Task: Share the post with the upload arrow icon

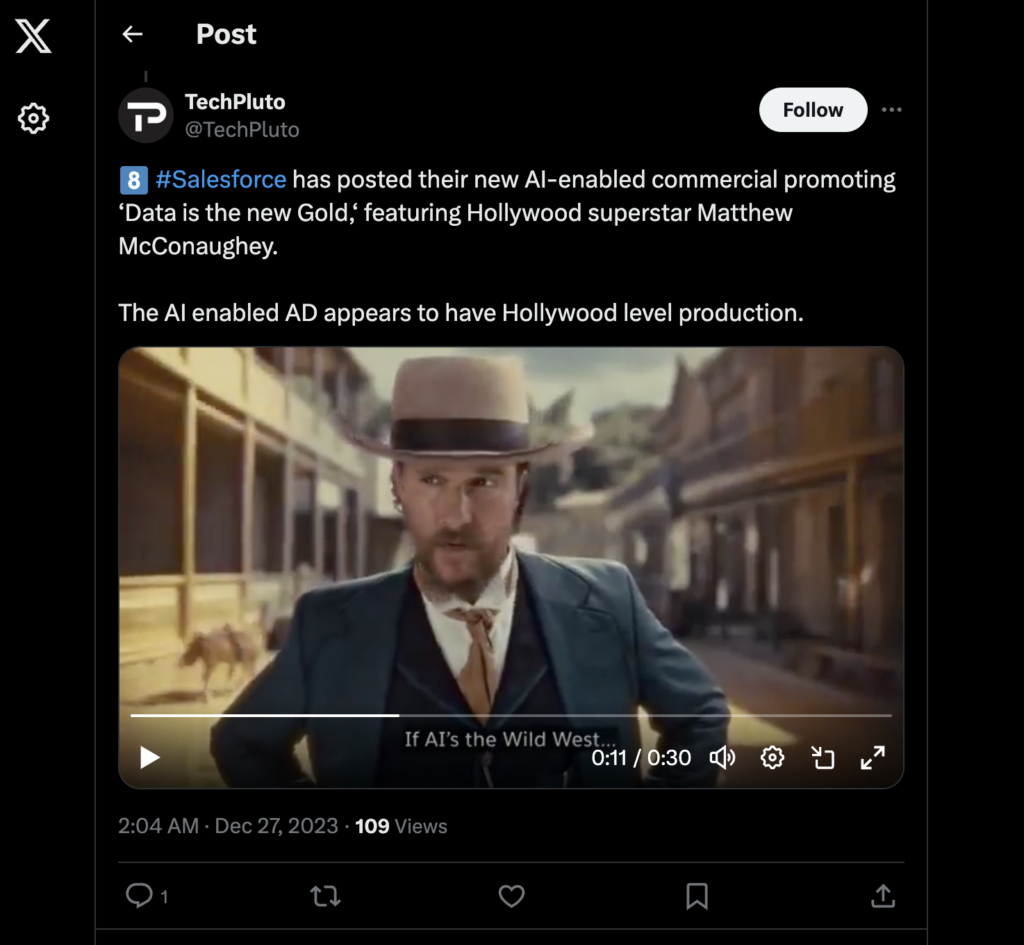Action: tap(883, 895)
